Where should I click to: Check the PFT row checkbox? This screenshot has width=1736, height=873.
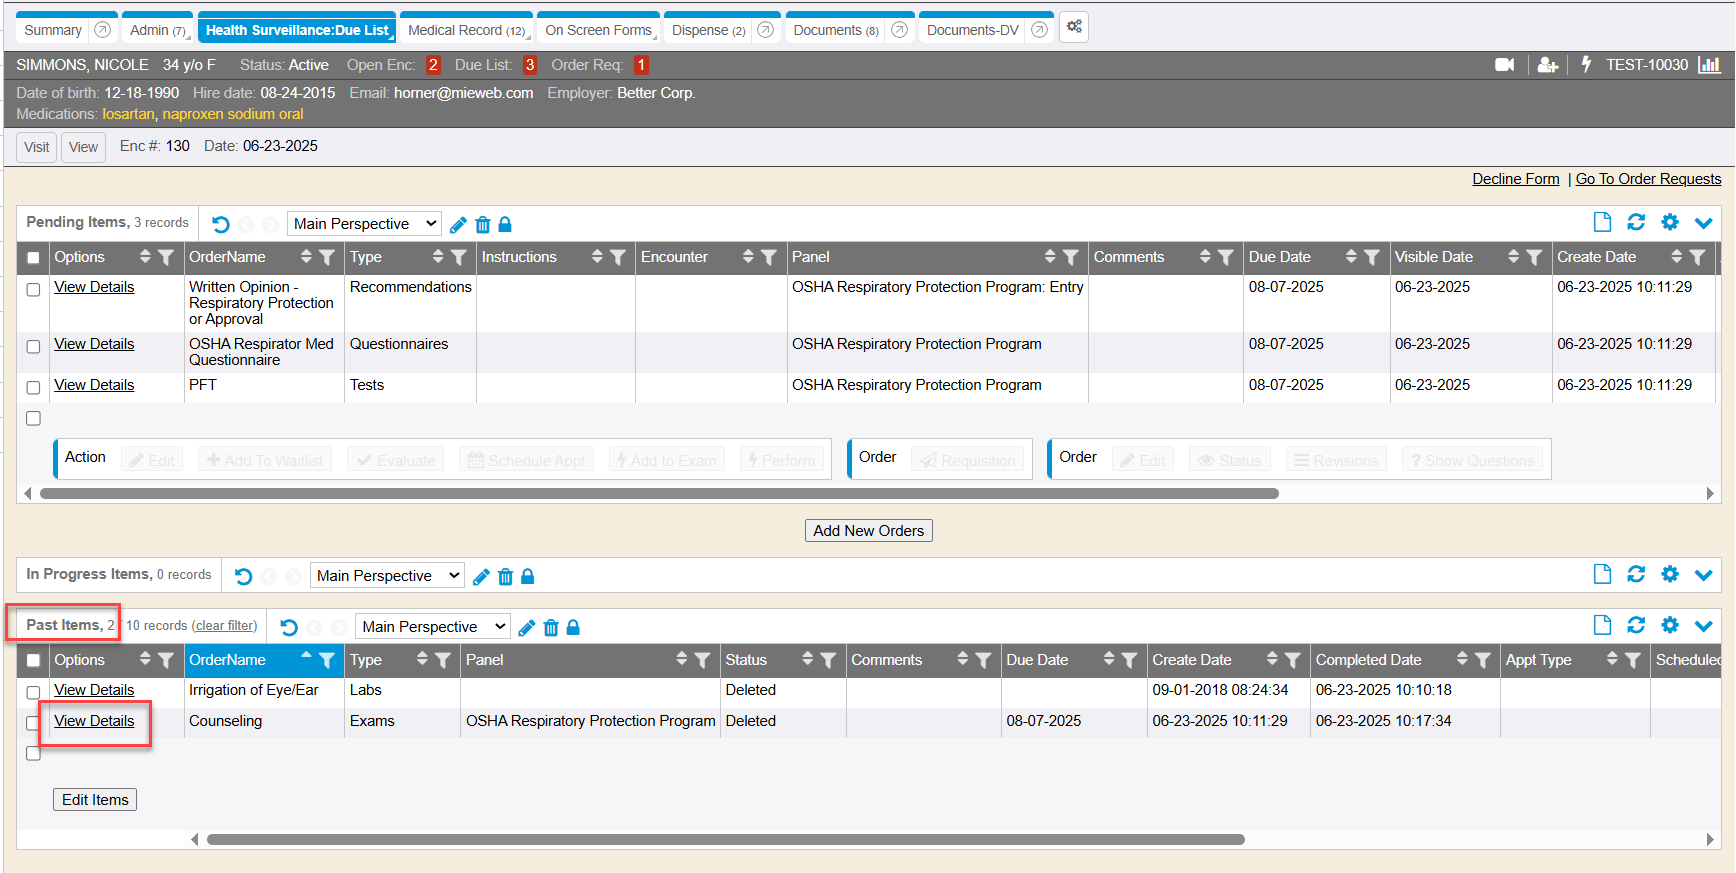(33, 388)
